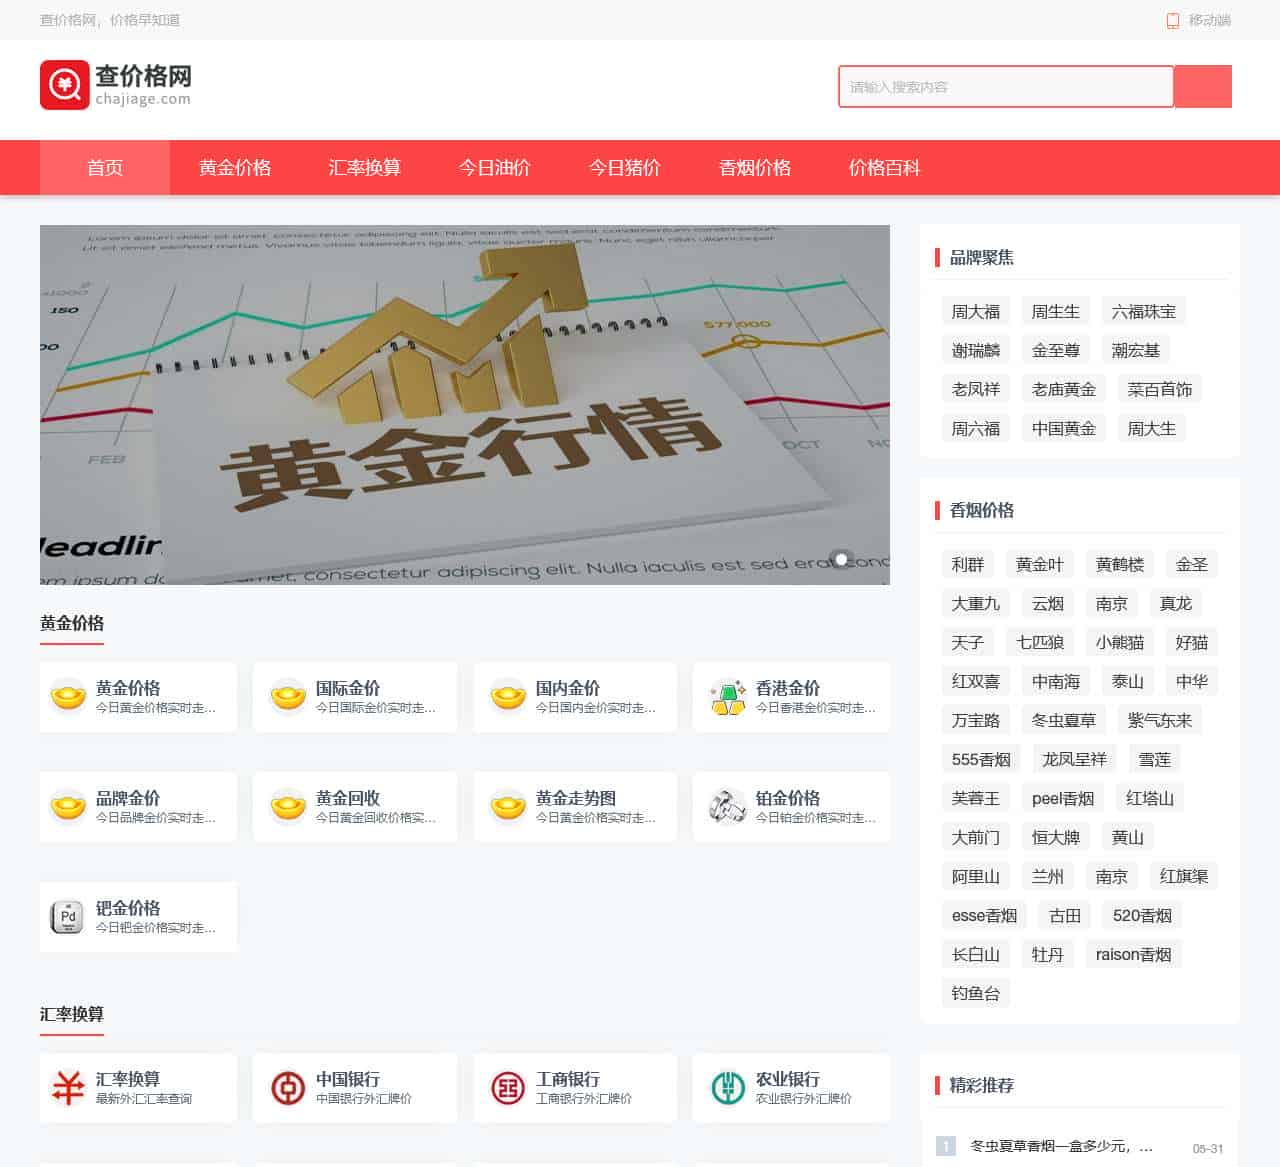Select the 钓鱼台 cigarette tag
Viewport: 1280px width, 1167px height.
[x=976, y=993]
